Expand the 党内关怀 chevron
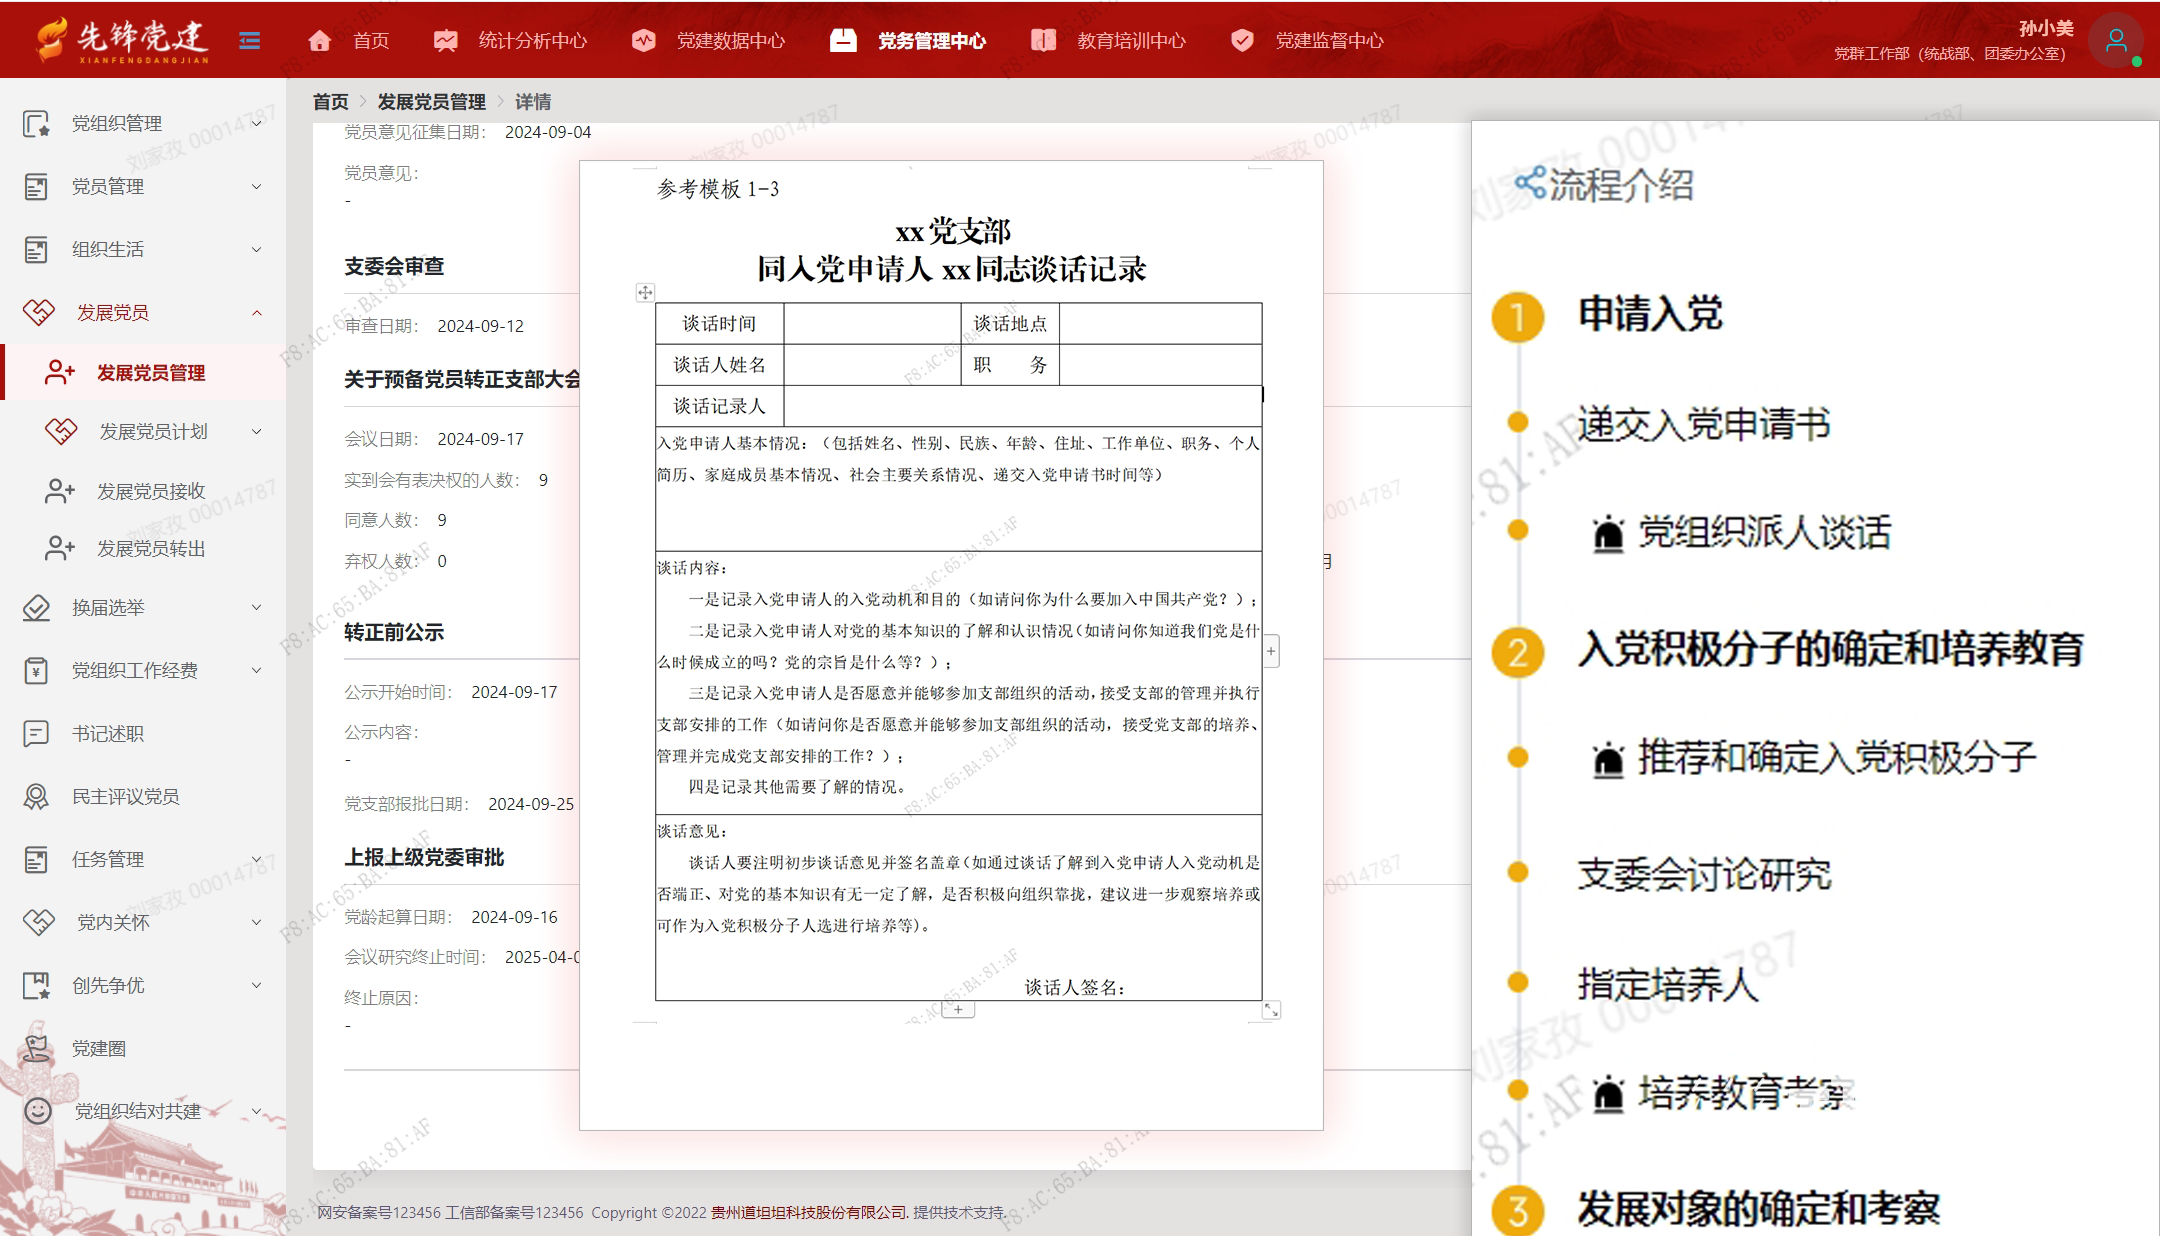 point(257,922)
